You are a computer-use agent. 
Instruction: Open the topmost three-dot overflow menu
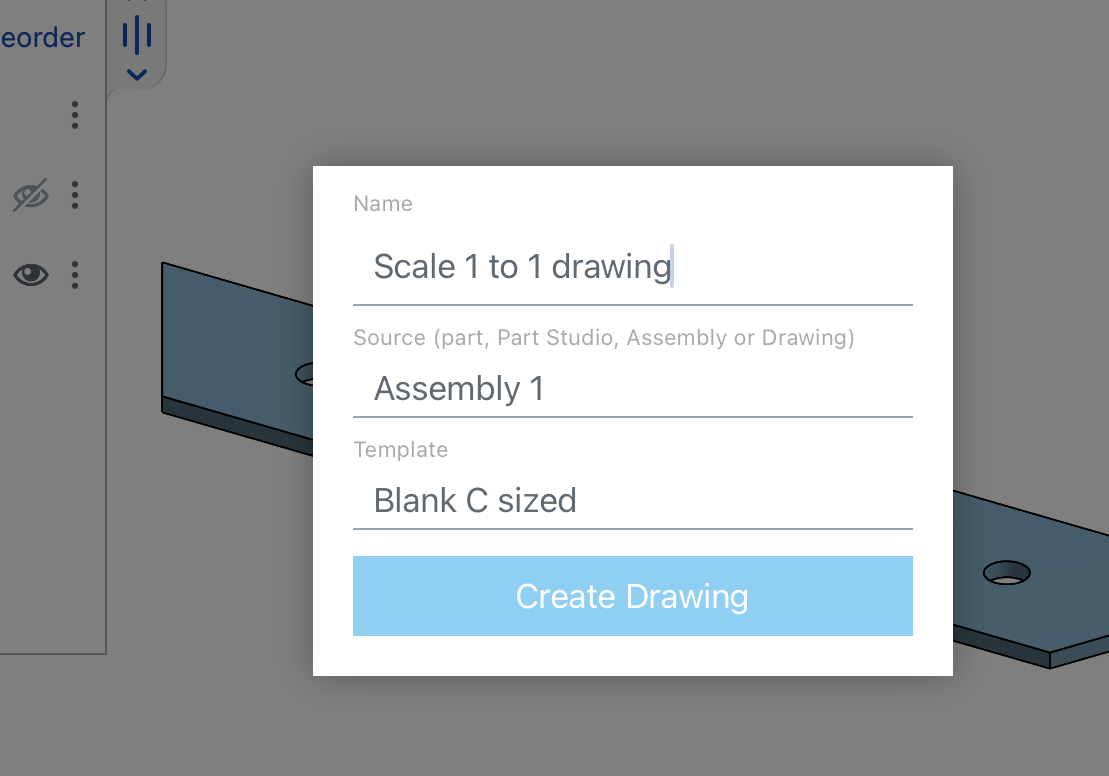click(x=75, y=115)
